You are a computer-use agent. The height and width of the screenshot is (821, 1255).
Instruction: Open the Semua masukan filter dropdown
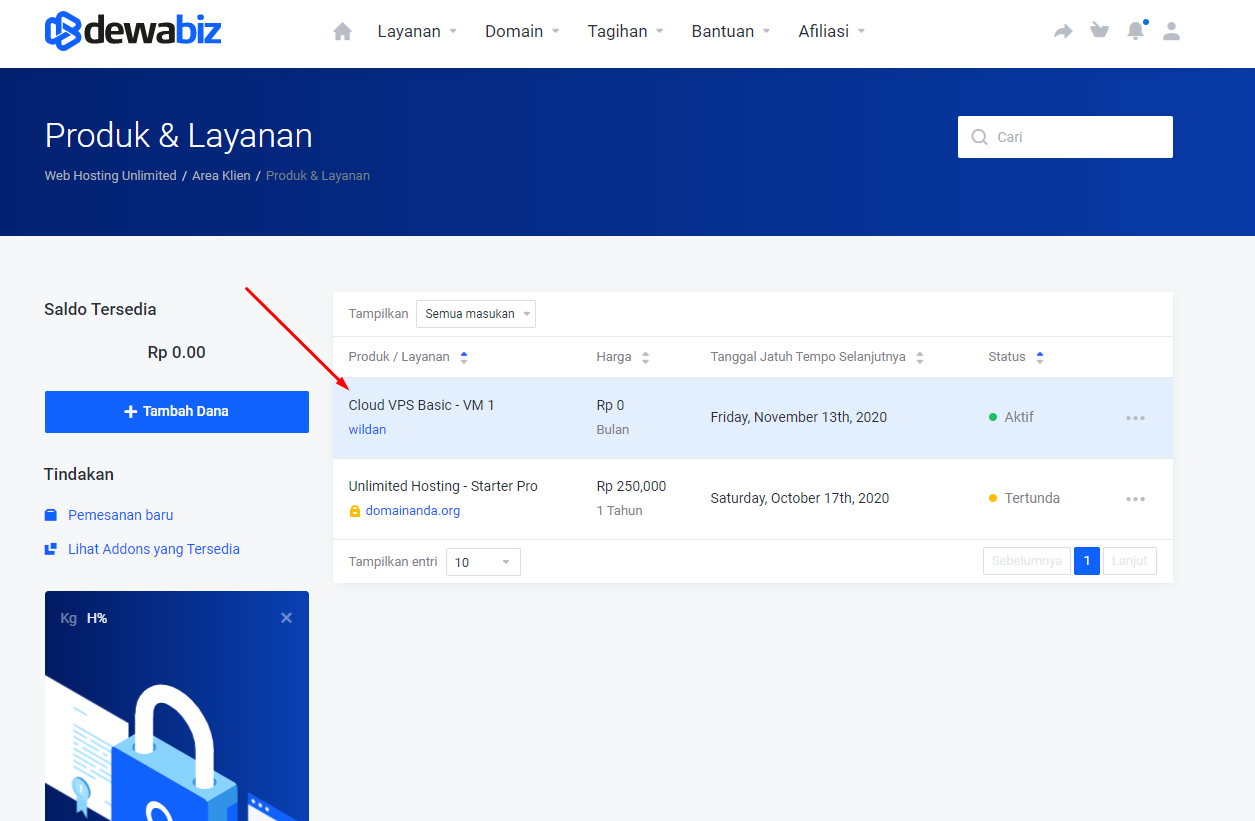[476, 314]
